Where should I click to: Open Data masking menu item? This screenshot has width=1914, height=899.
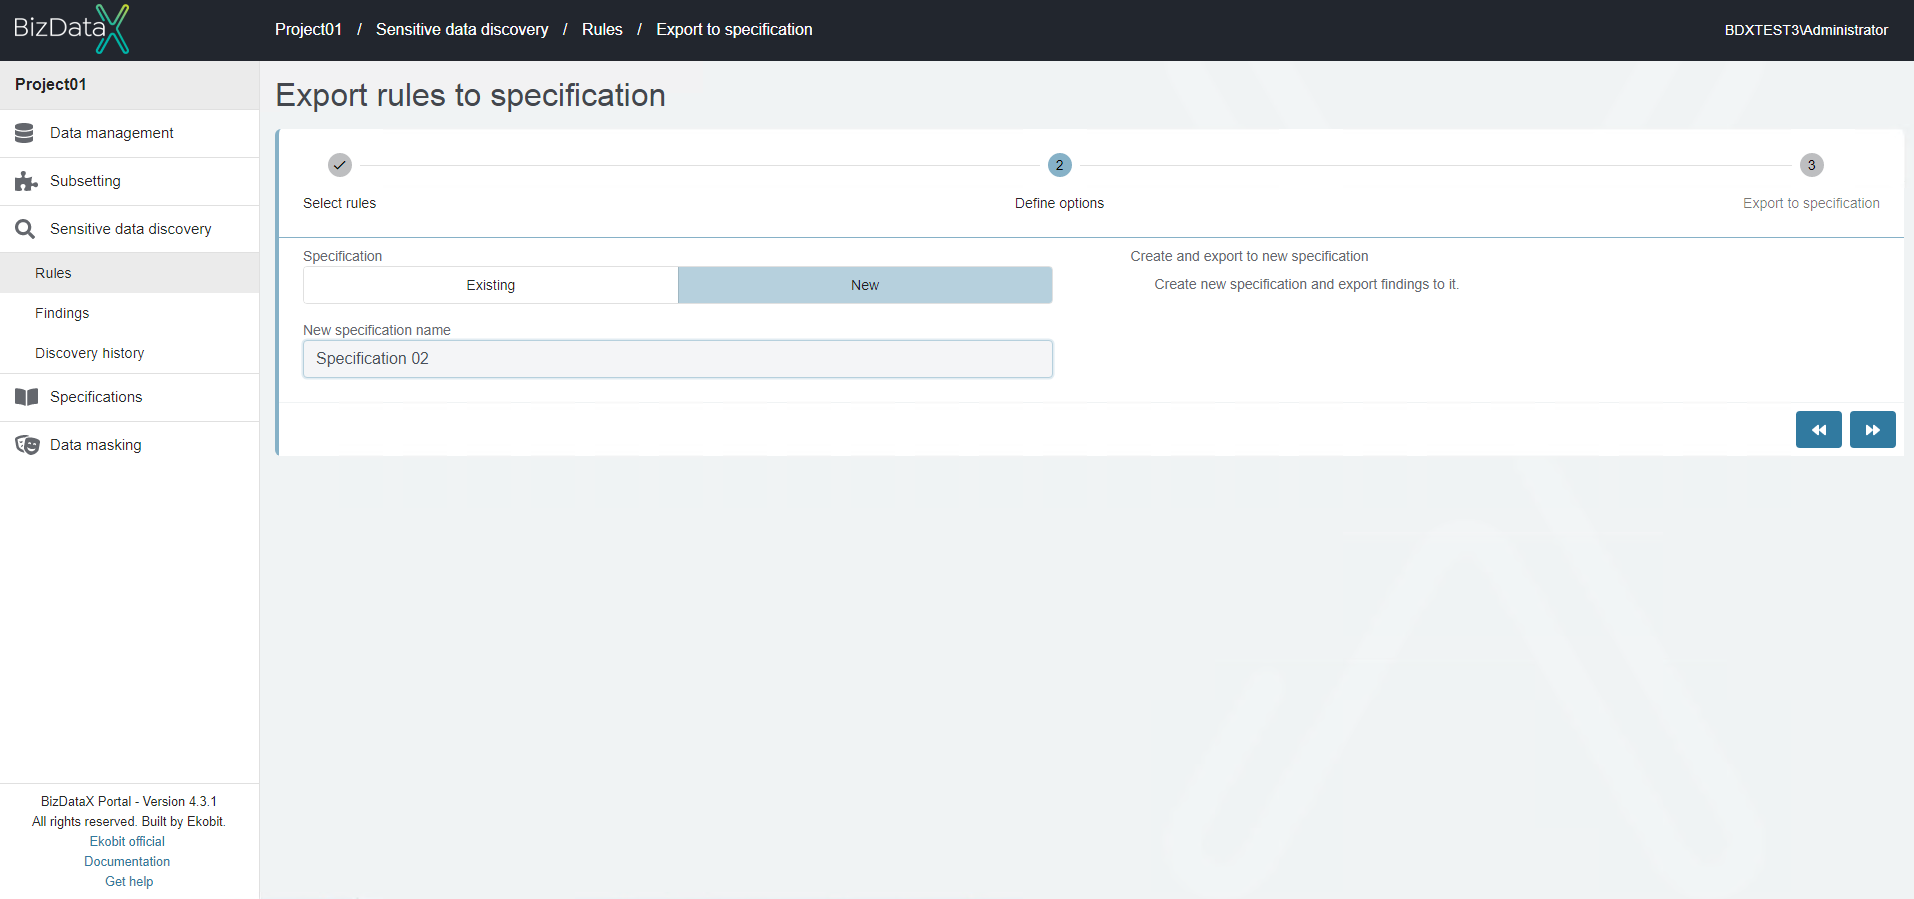(x=130, y=445)
